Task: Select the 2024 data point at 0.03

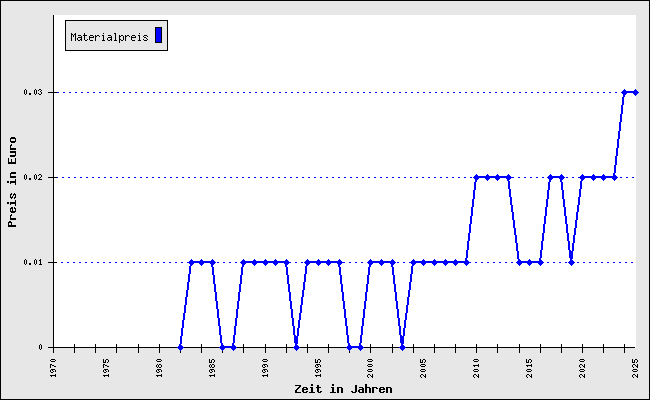Action: pyautogui.click(x=625, y=92)
